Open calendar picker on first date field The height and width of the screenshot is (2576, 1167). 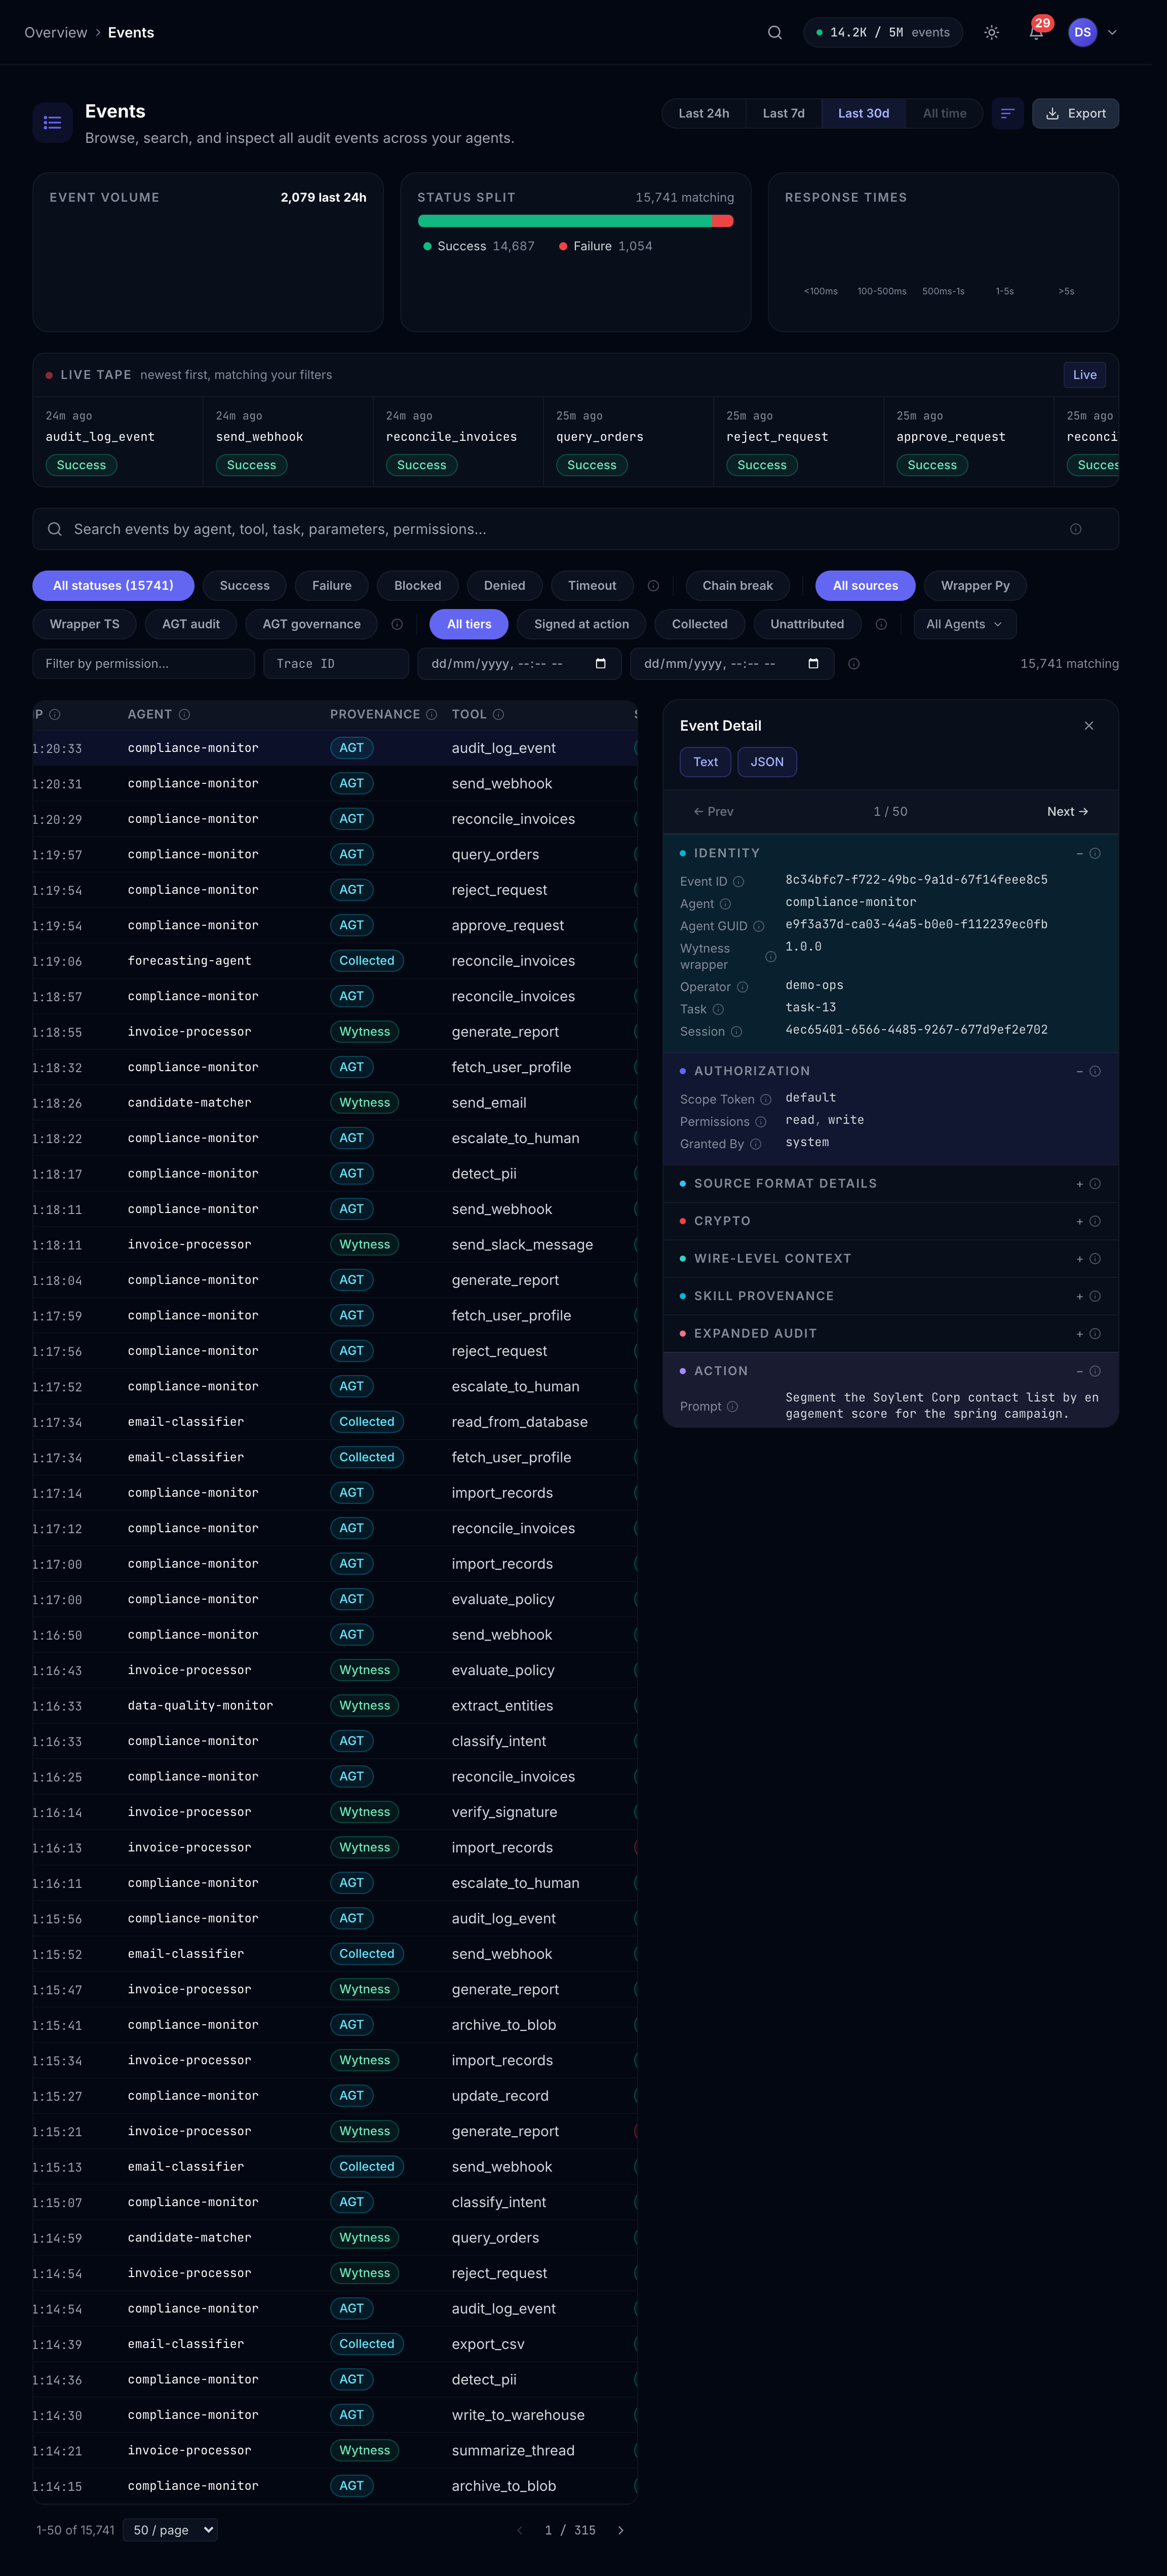tap(600, 664)
